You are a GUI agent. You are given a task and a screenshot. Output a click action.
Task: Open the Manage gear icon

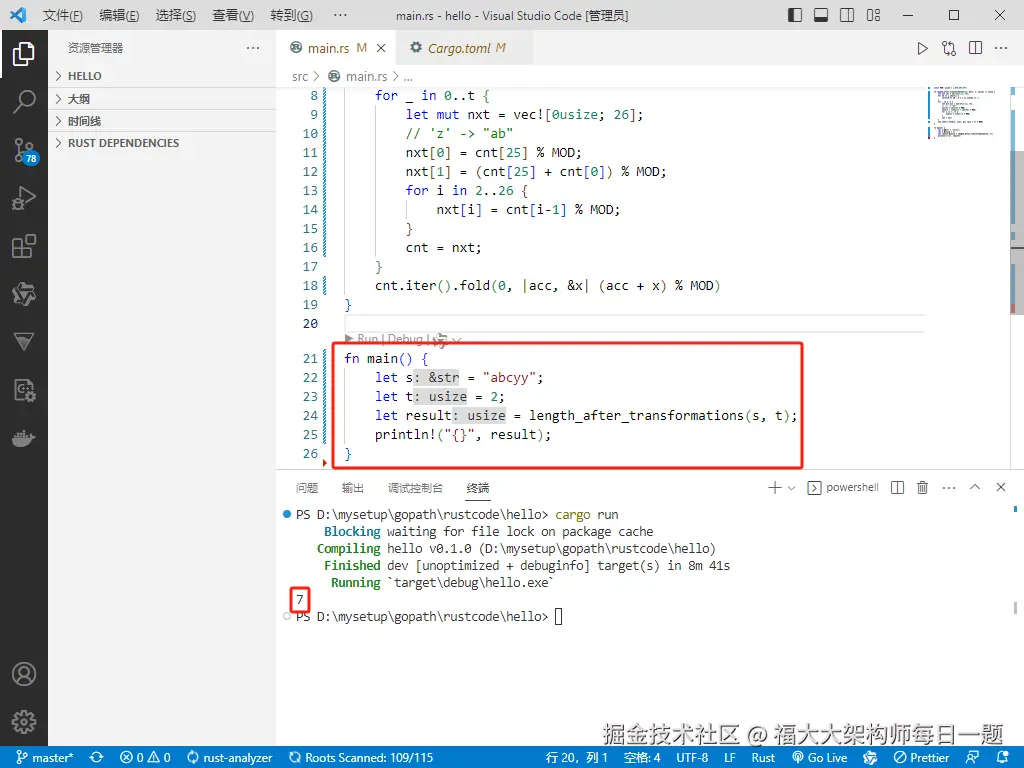[24, 722]
